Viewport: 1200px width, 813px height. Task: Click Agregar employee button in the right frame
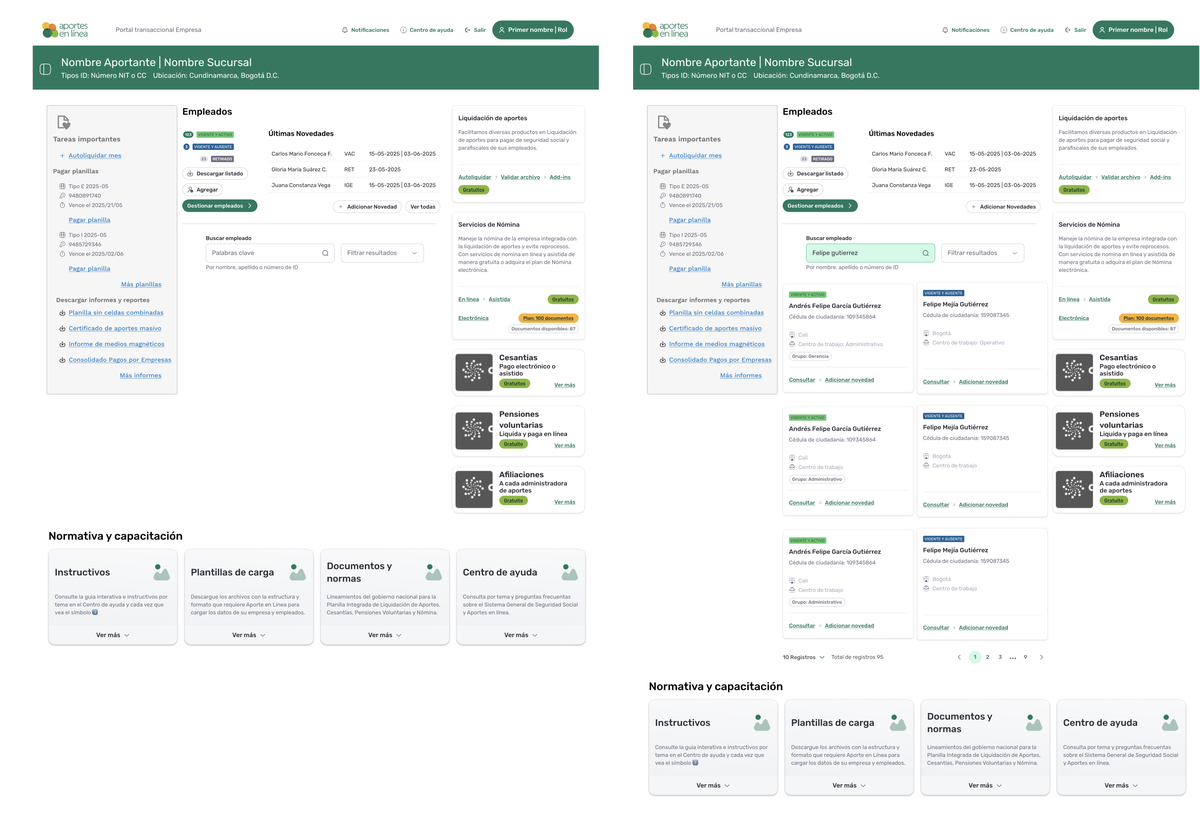(803, 189)
